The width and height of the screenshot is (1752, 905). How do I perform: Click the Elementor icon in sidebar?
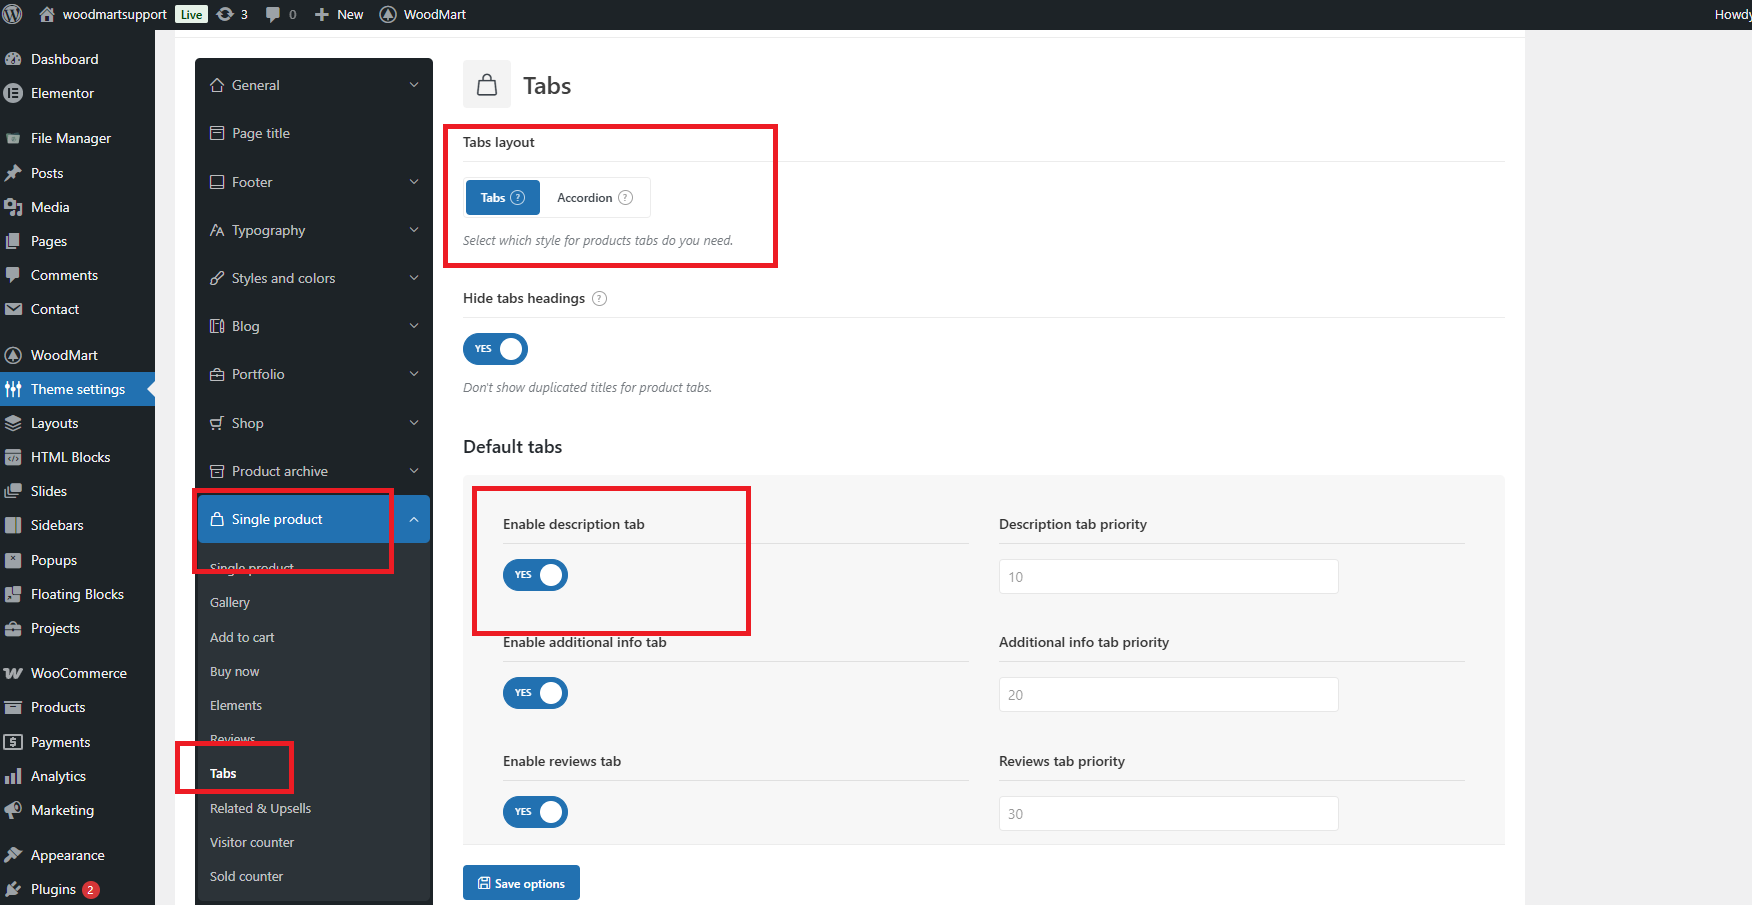pos(13,93)
